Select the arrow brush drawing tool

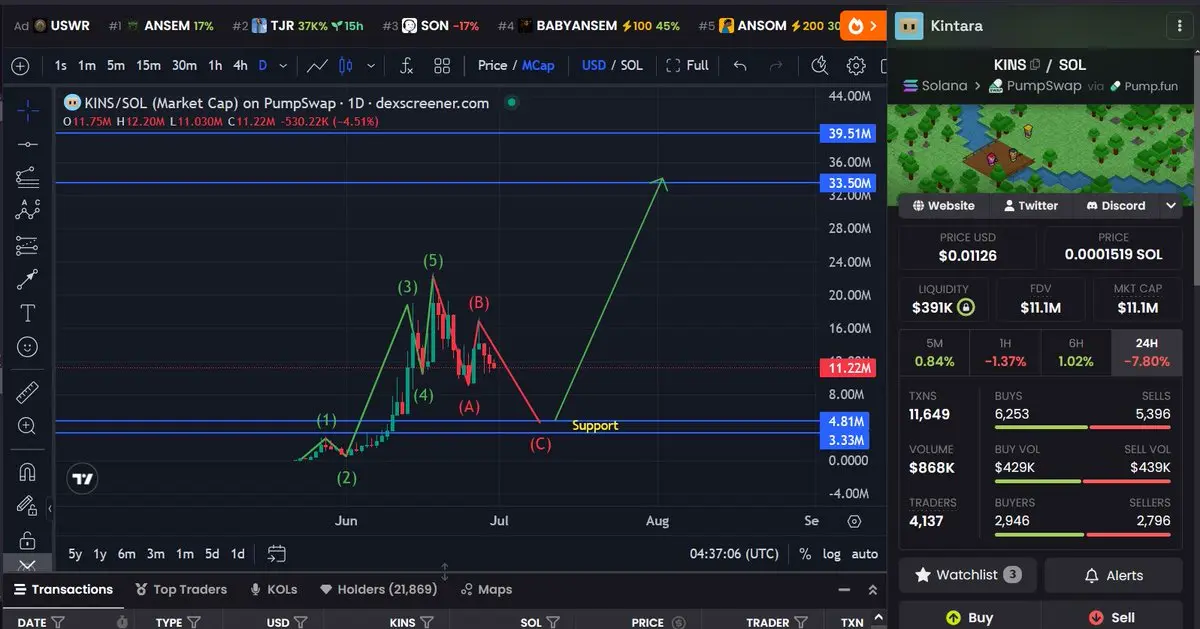tap(27, 279)
